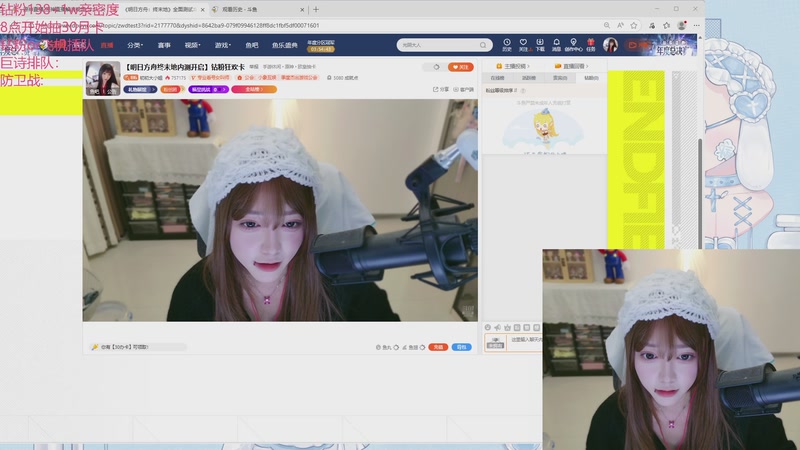Click the pink-orange 全站榜 badge
The width and height of the screenshot is (800, 450).
click(x=254, y=89)
